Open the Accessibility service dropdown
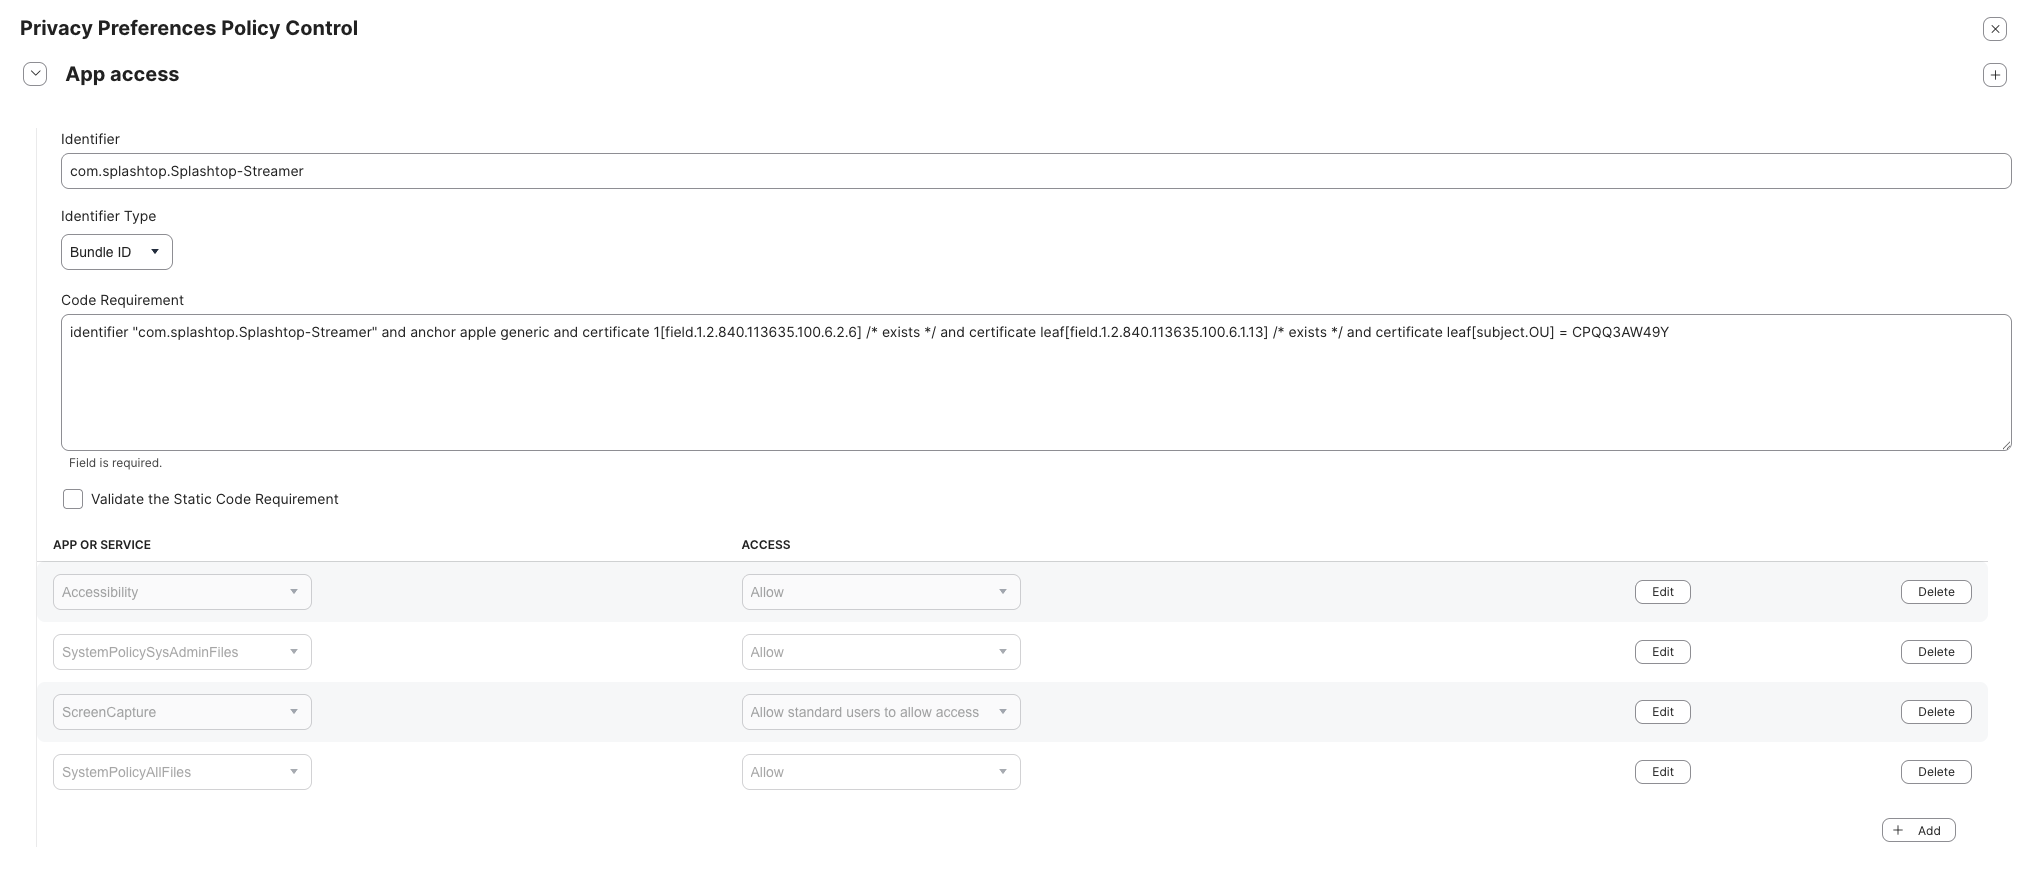Image resolution: width=2019 pixels, height=873 pixels. coord(182,592)
